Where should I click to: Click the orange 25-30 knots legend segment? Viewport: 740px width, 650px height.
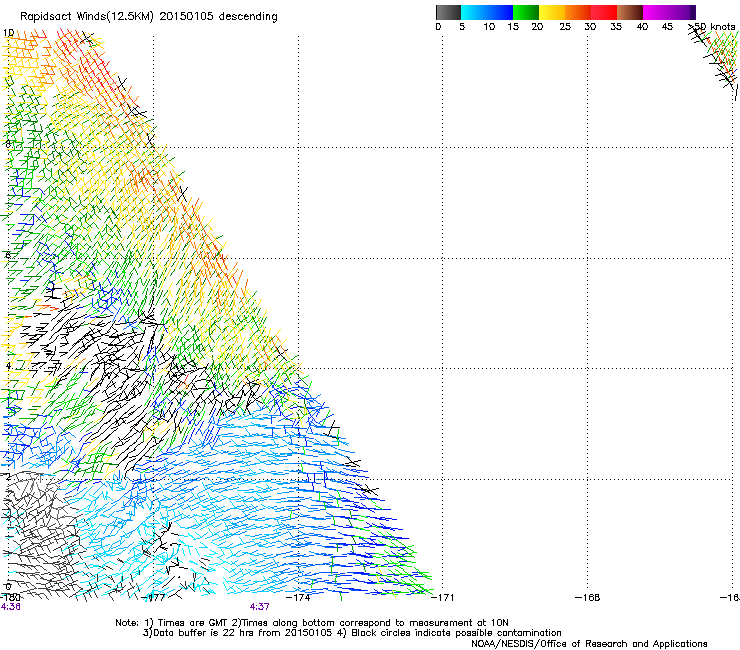point(578,12)
